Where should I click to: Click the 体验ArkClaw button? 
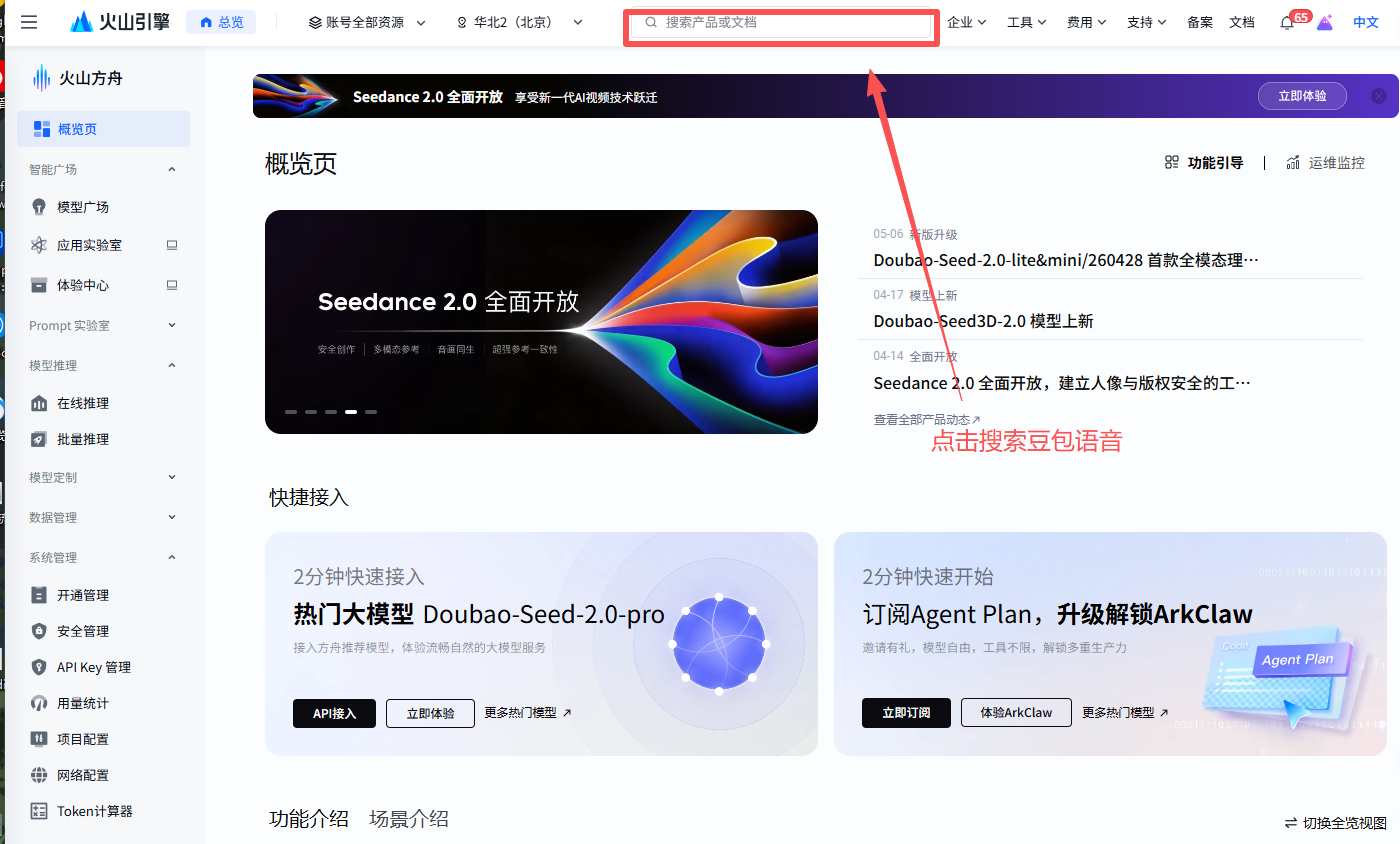(x=1016, y=713)
